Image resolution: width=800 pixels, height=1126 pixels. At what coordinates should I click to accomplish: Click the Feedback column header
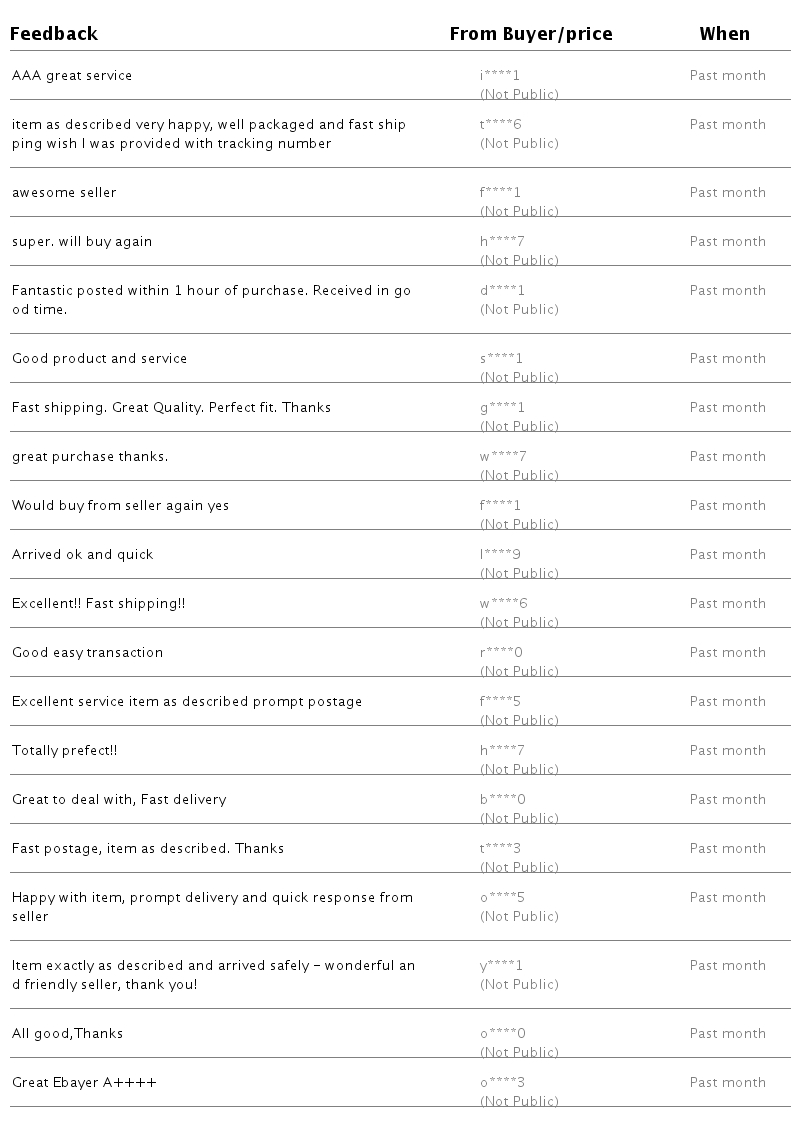click(x=54, y=34)
